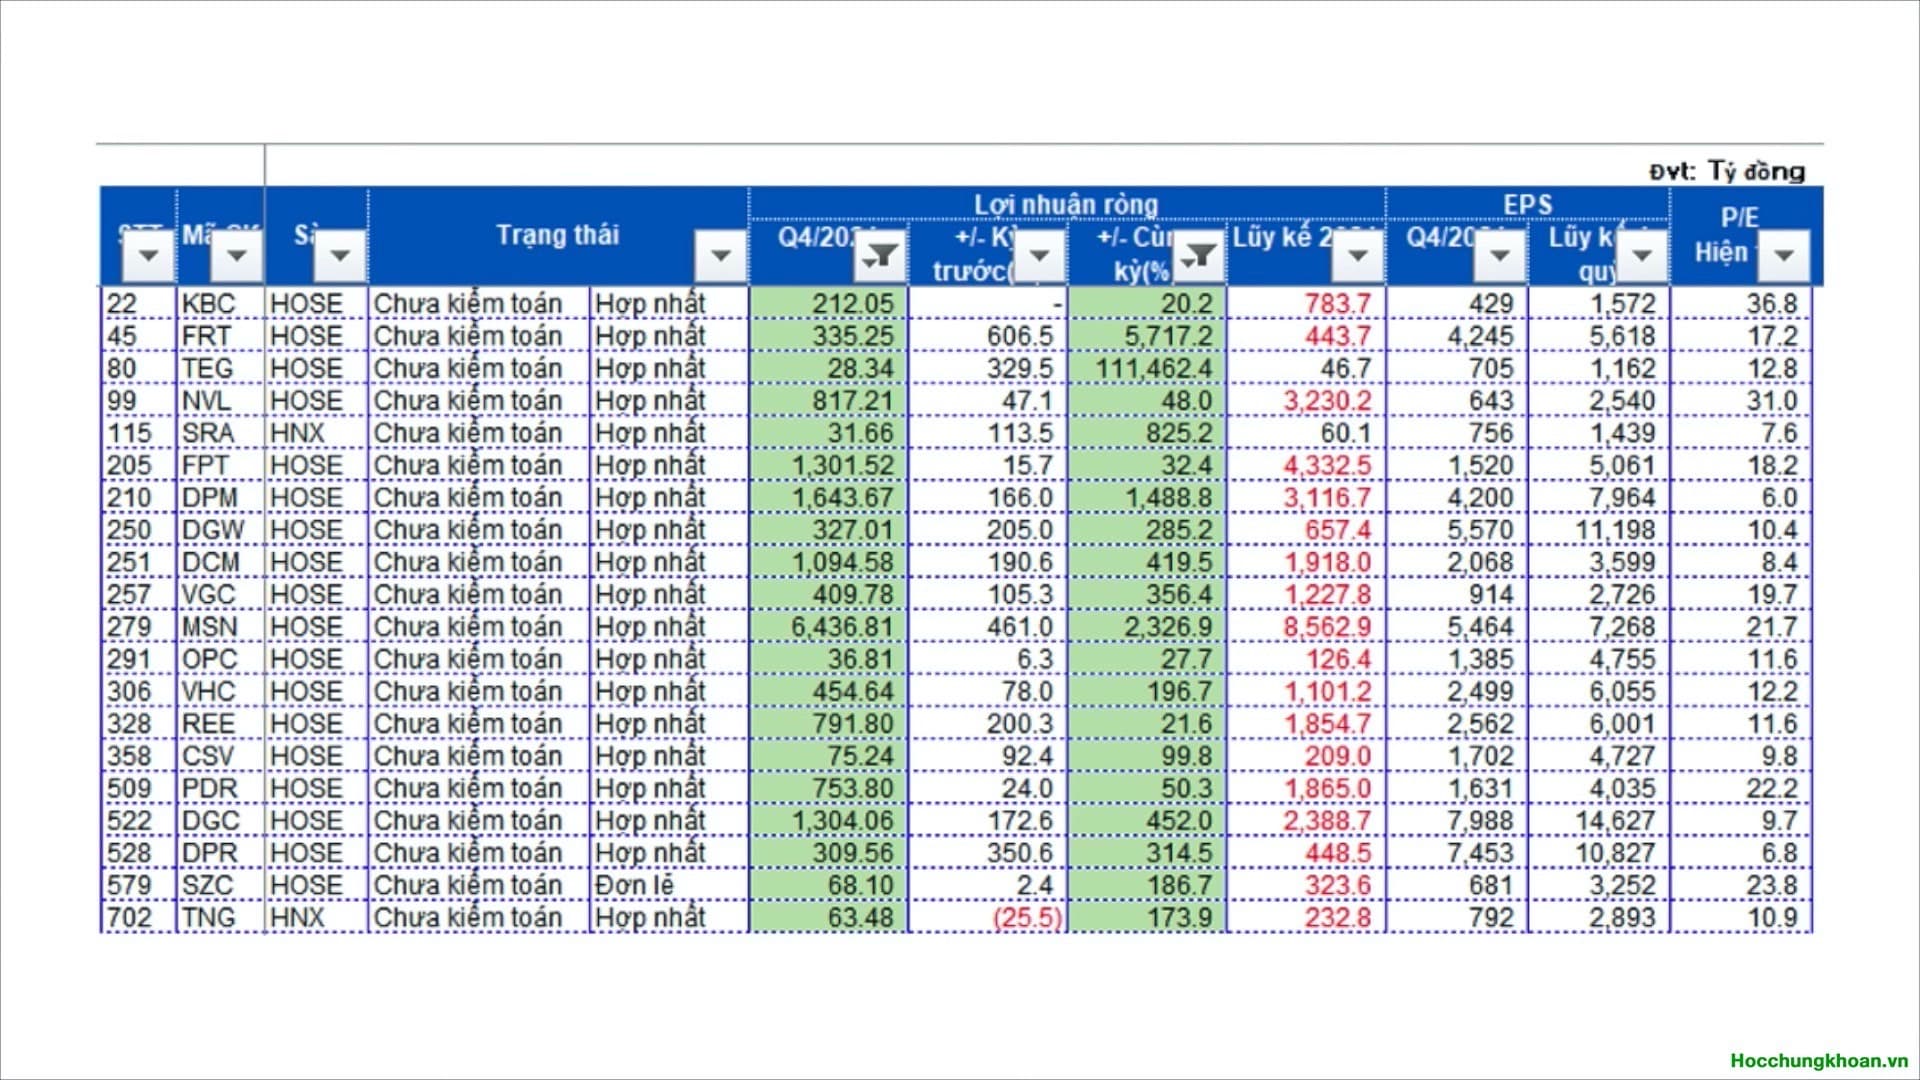Viewport: 1920px width, 1080px height.
Task: Click the Hocchungkhoan.vn link
Action: (x=1818, y=1061)
